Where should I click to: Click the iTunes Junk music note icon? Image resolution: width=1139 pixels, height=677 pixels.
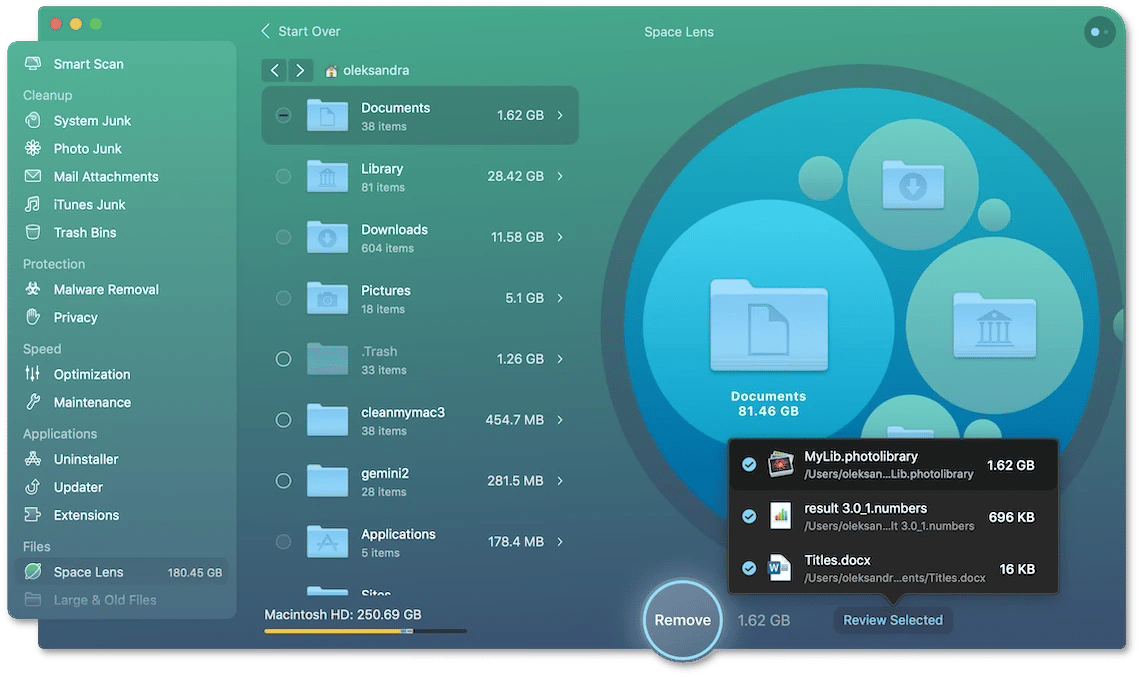(x=33, y=204)
